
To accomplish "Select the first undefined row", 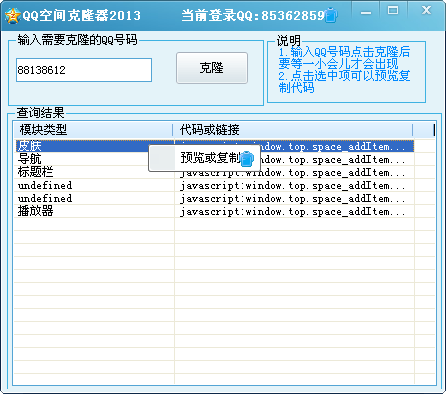I will click(215, 185).
